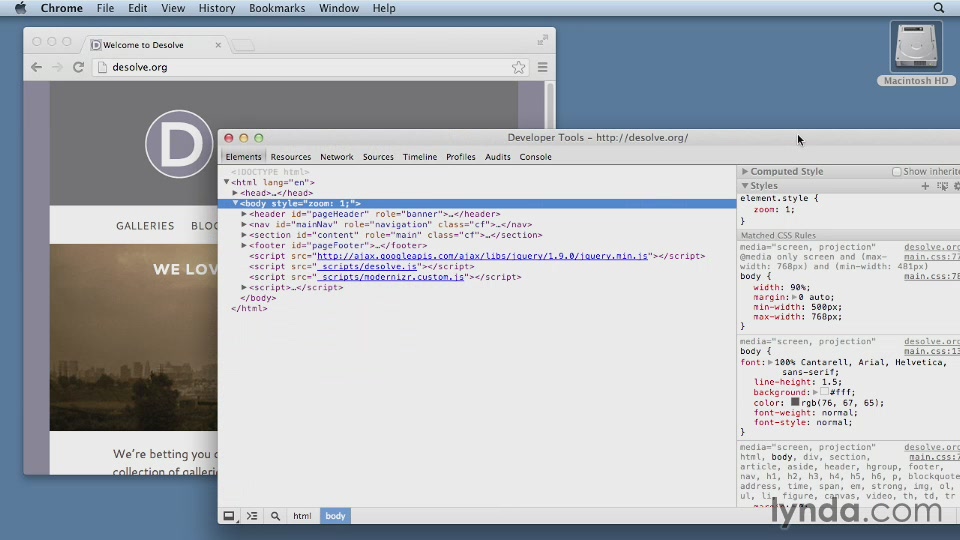960x540 pixels.
Task: Switch to the Console tab
Action: (536, 157)
